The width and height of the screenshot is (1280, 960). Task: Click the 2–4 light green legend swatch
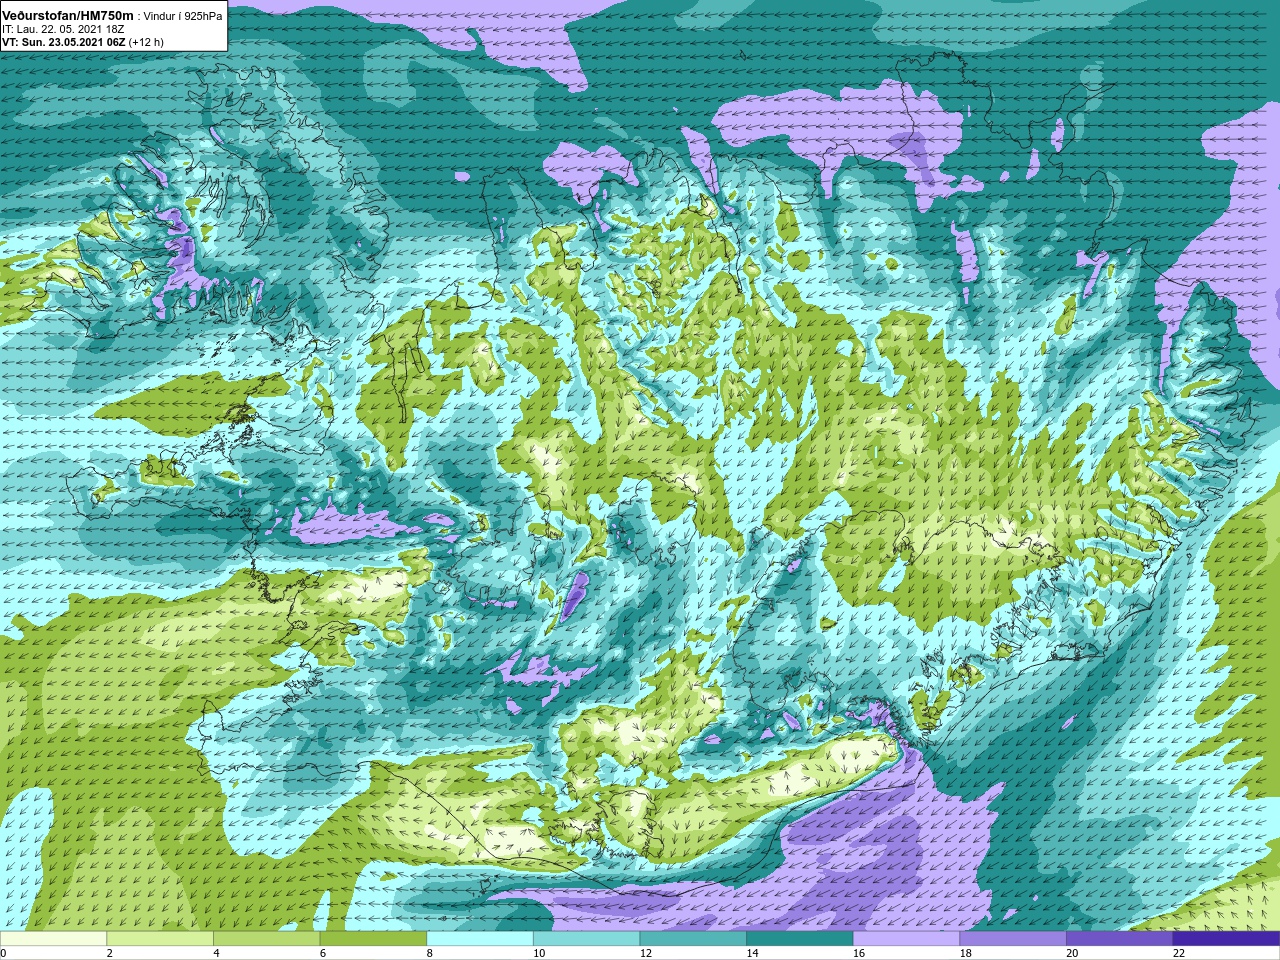click(x=160, y=938)
